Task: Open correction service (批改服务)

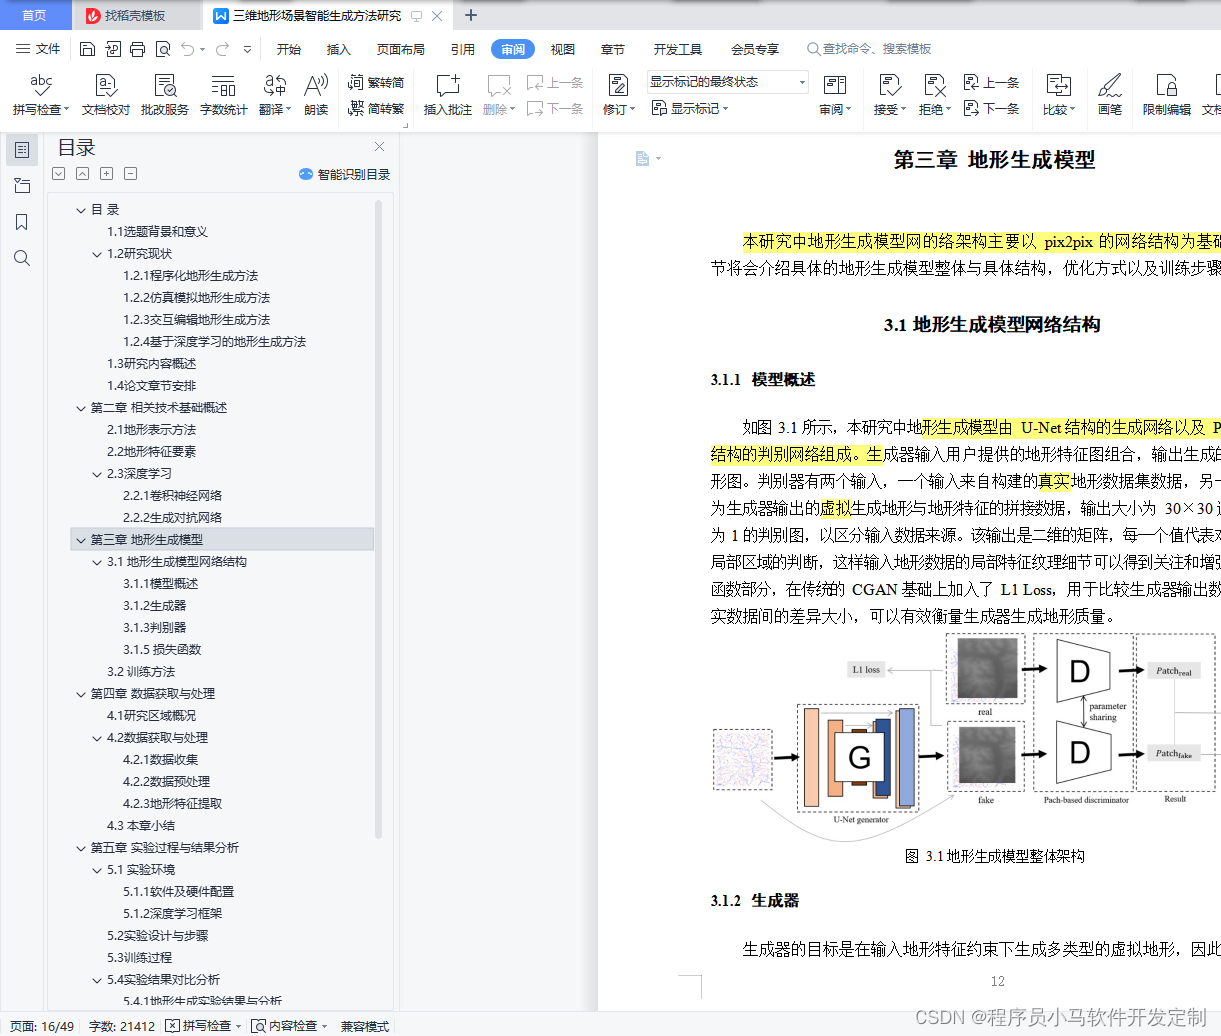Action: (x=165, y=95)
